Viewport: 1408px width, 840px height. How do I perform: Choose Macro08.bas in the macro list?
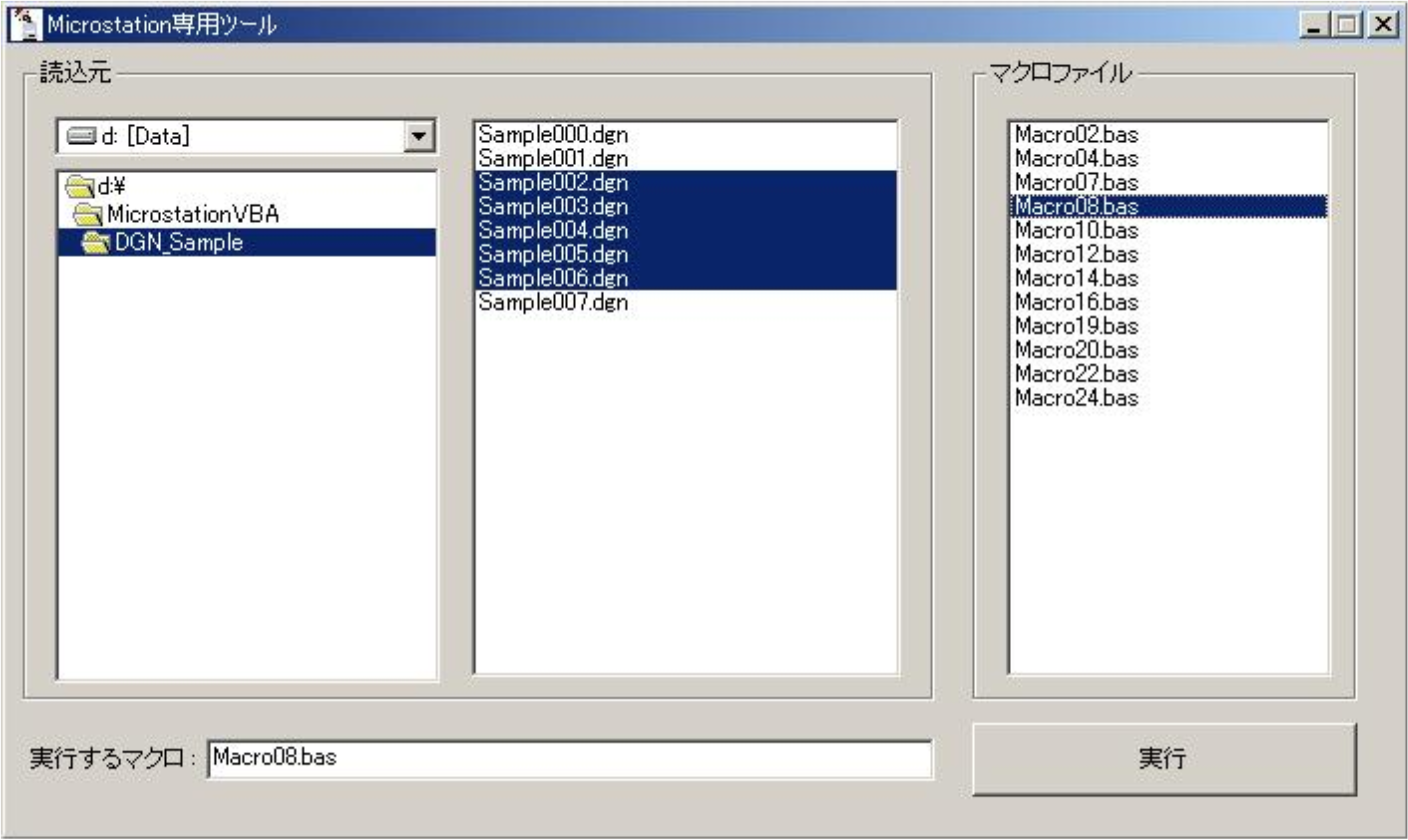[x=1168, y=206]
